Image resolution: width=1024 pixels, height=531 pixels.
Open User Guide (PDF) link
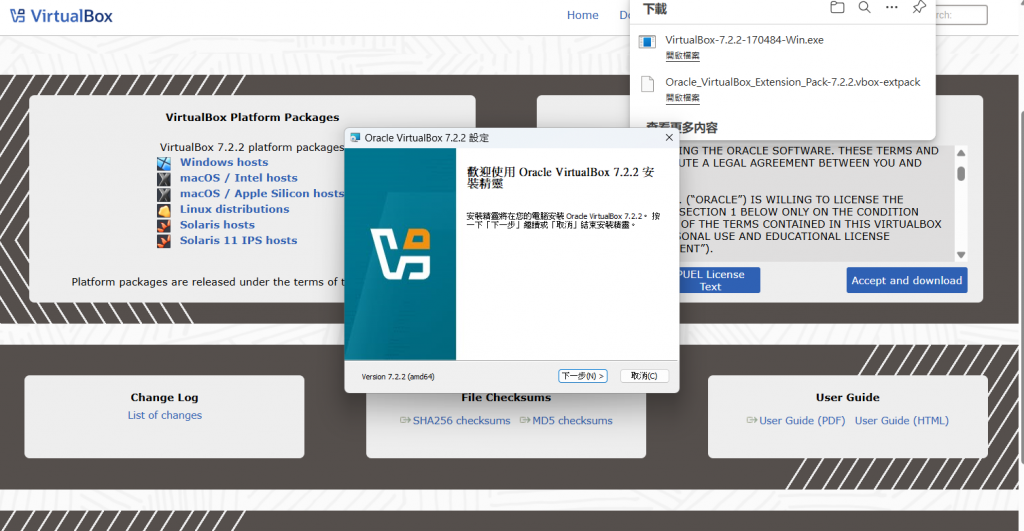tap(802, 421)
